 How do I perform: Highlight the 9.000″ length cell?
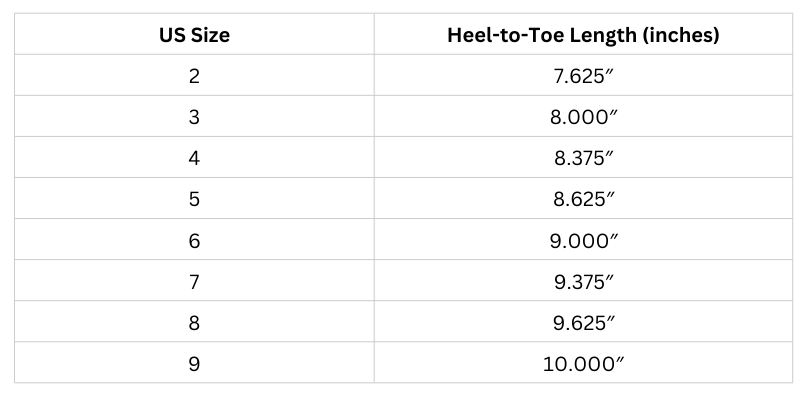584,240
